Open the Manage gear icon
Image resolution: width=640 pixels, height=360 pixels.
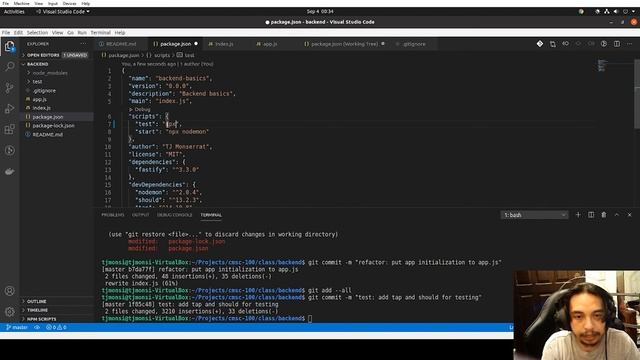pos(9,312)
